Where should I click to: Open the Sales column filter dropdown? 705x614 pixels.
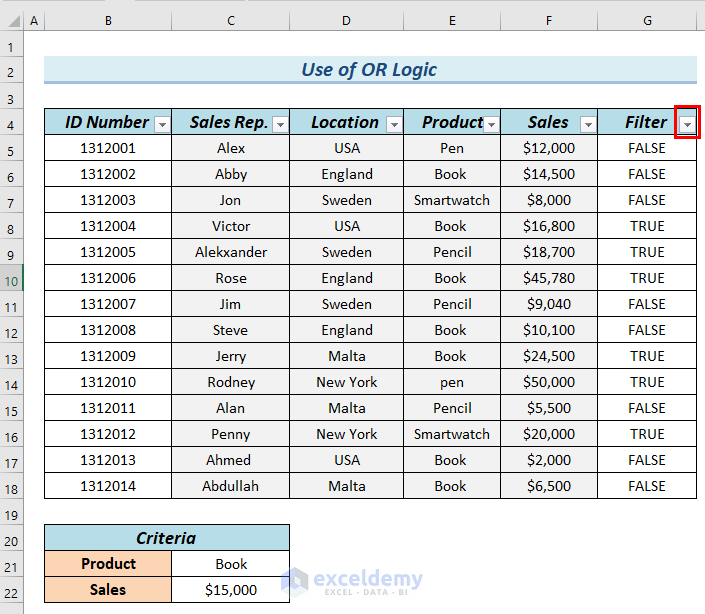587,124
